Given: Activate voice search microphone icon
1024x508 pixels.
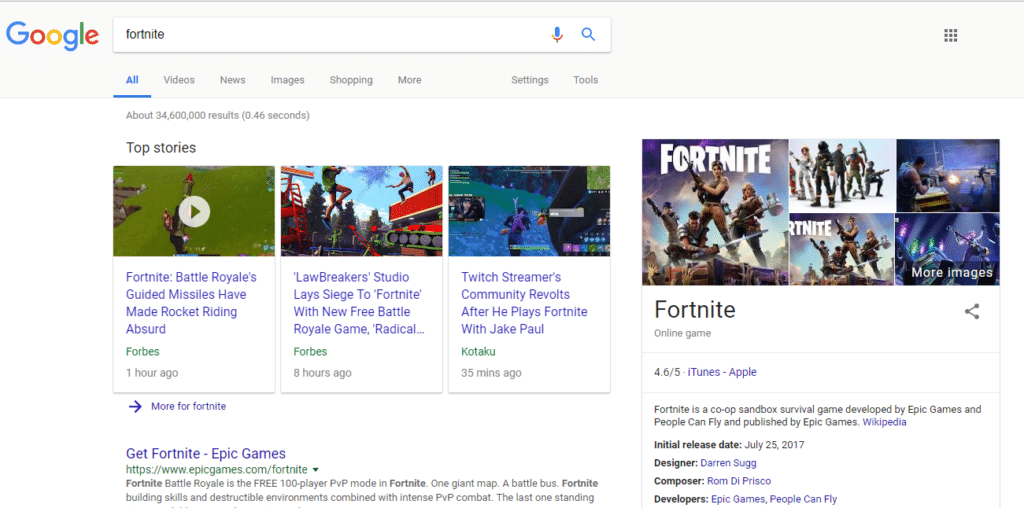Looking at the screenshot, I should pos(556,35).
